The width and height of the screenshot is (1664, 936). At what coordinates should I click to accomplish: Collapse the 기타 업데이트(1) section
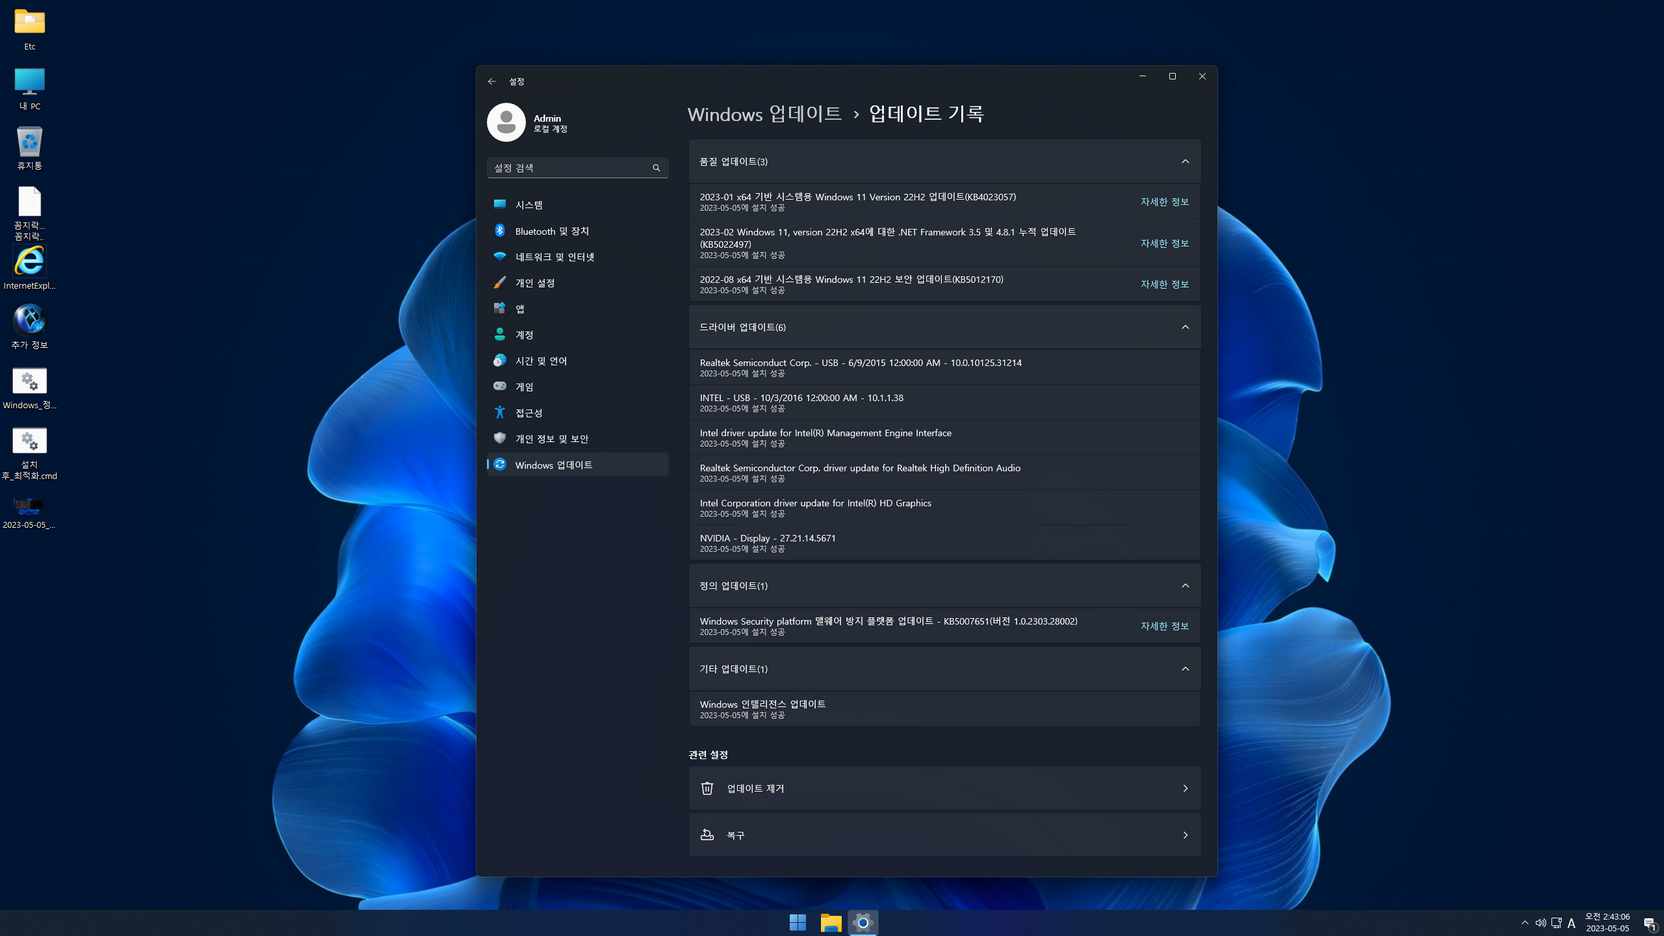coord(1185,669)
